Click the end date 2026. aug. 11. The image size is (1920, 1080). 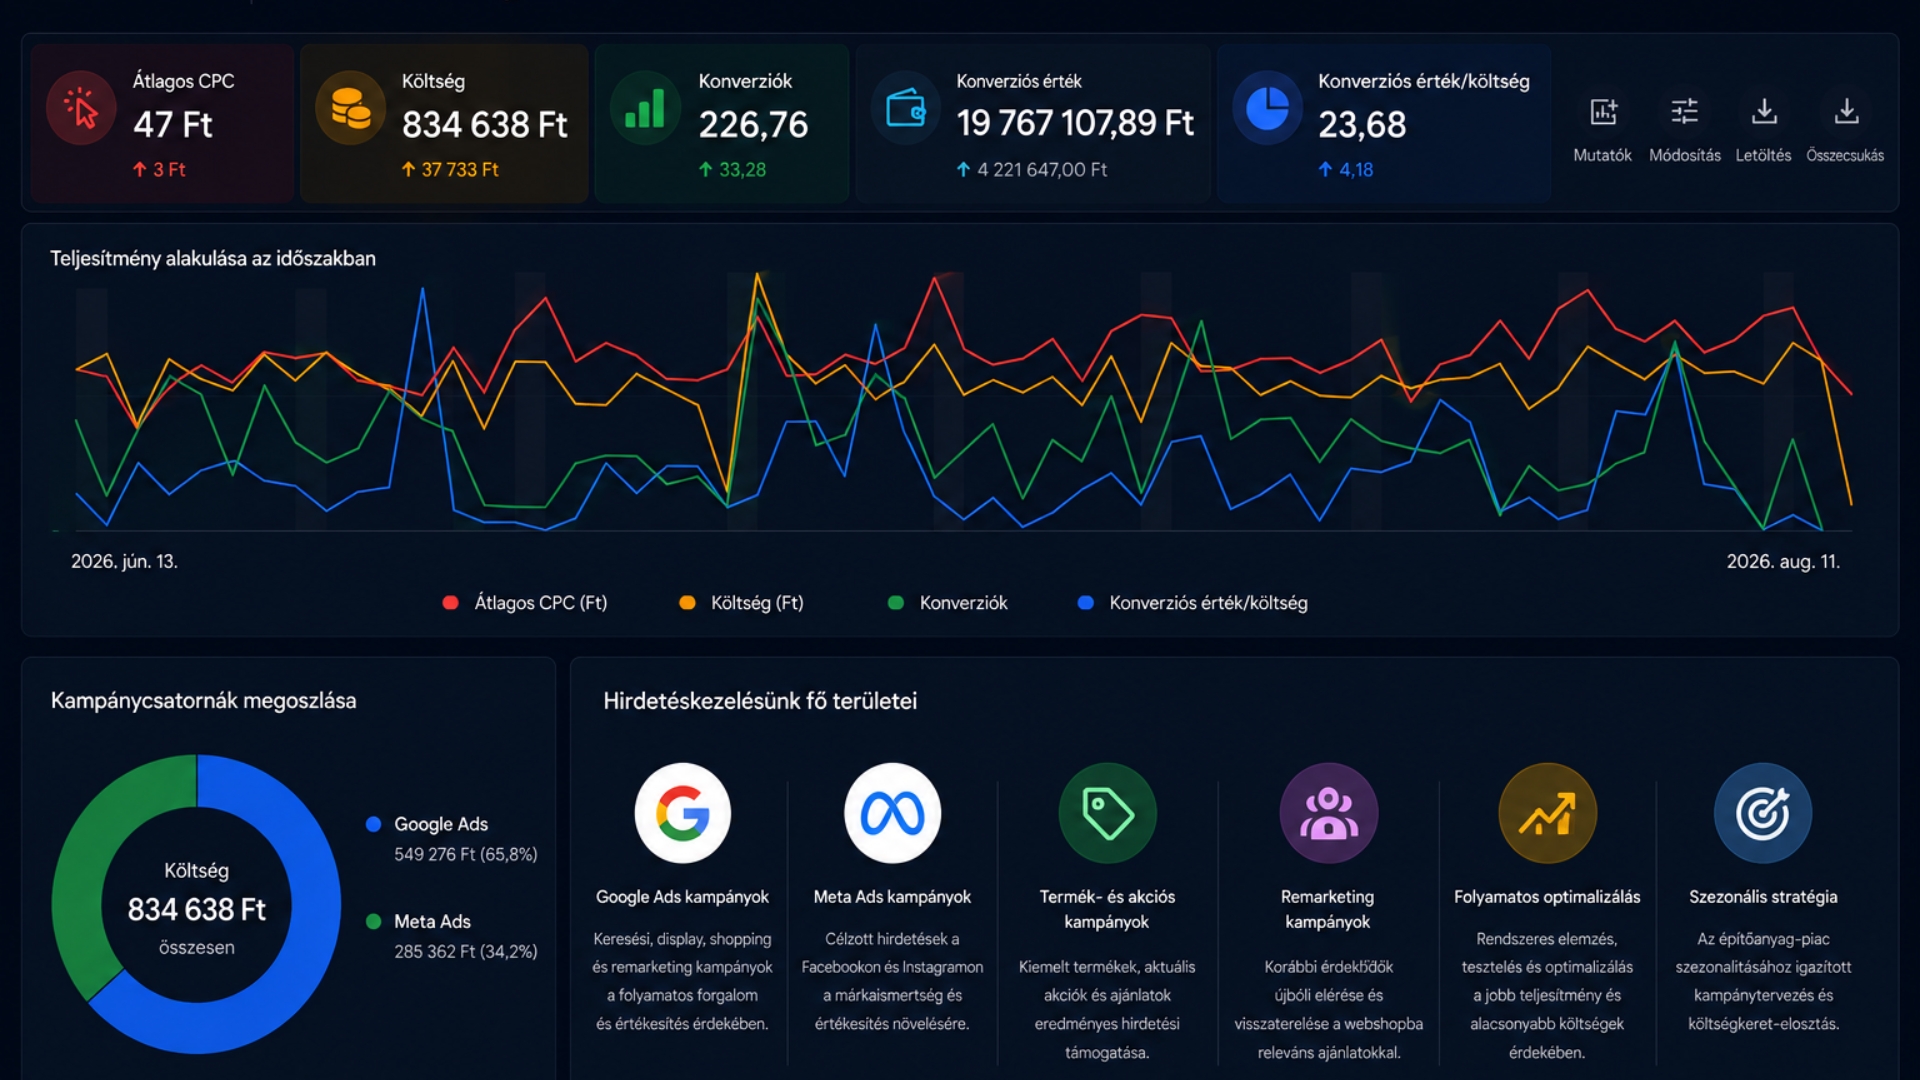tap(1783, 562)
